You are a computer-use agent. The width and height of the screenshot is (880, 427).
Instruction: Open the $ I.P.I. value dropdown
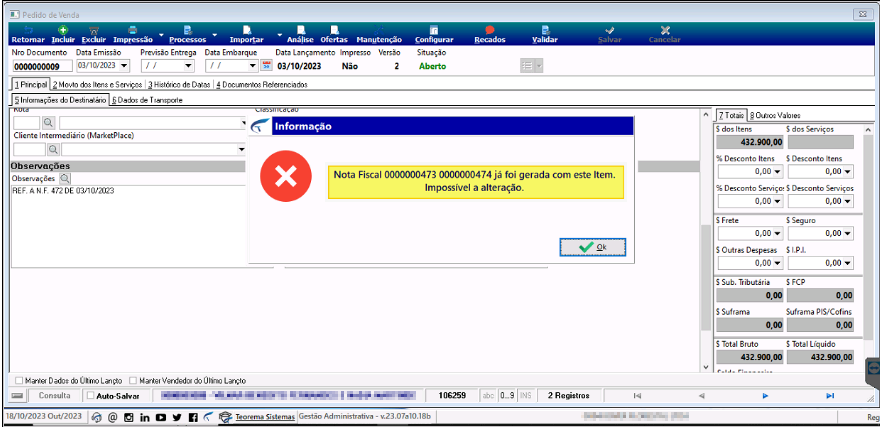point(847,263)
